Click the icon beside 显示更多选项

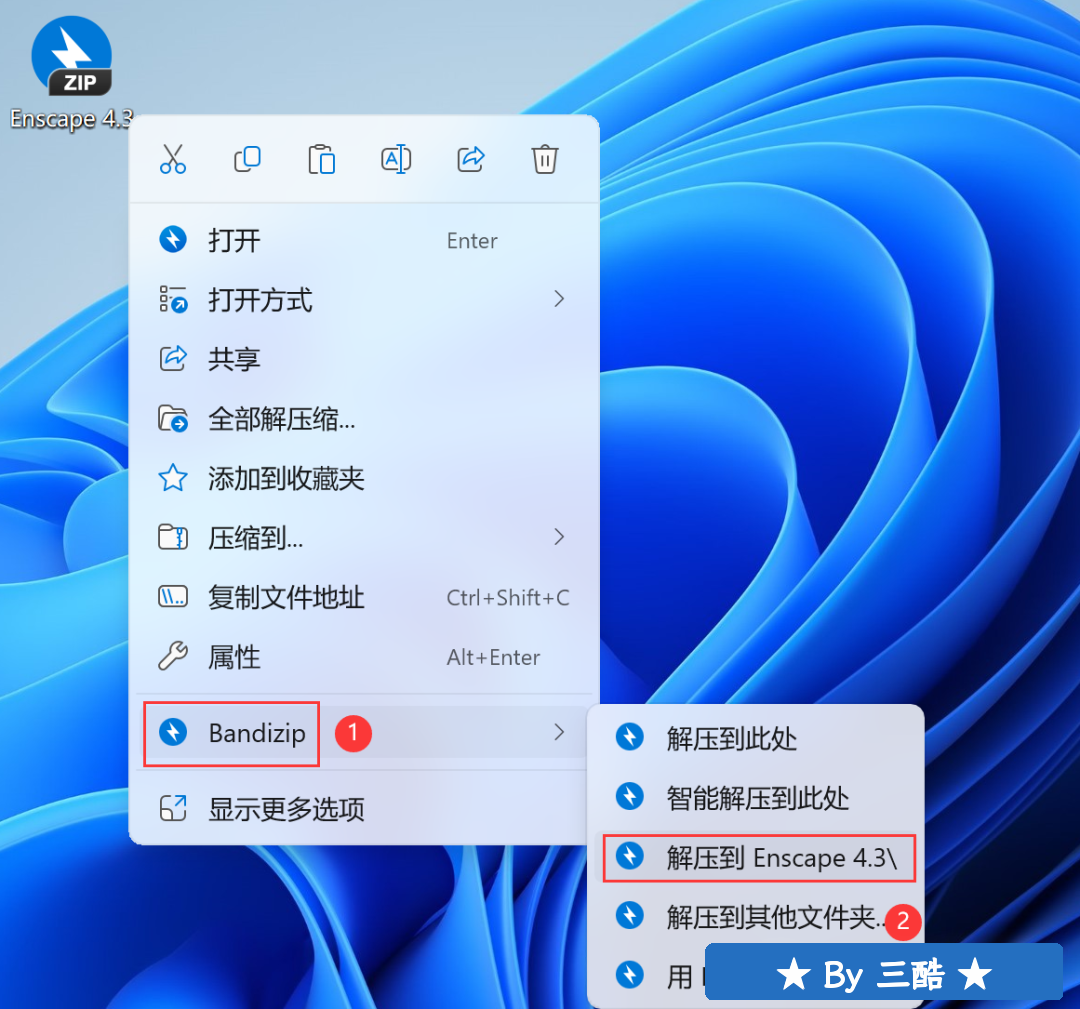click(x=173, y=808)
